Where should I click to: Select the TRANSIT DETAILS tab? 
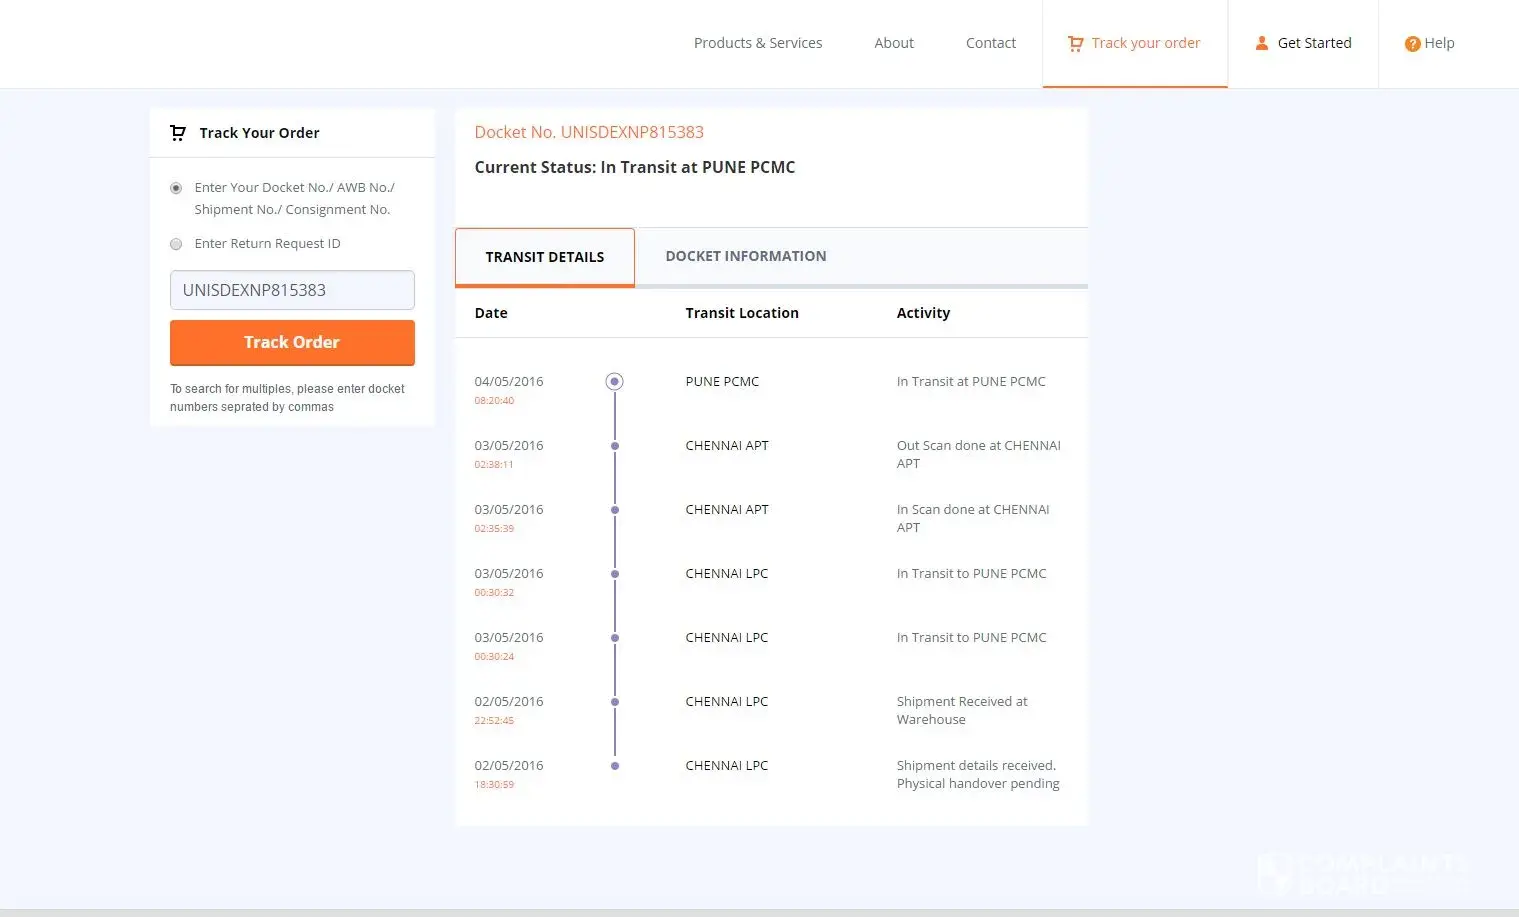pyautogui.click(x=544, y=257)
